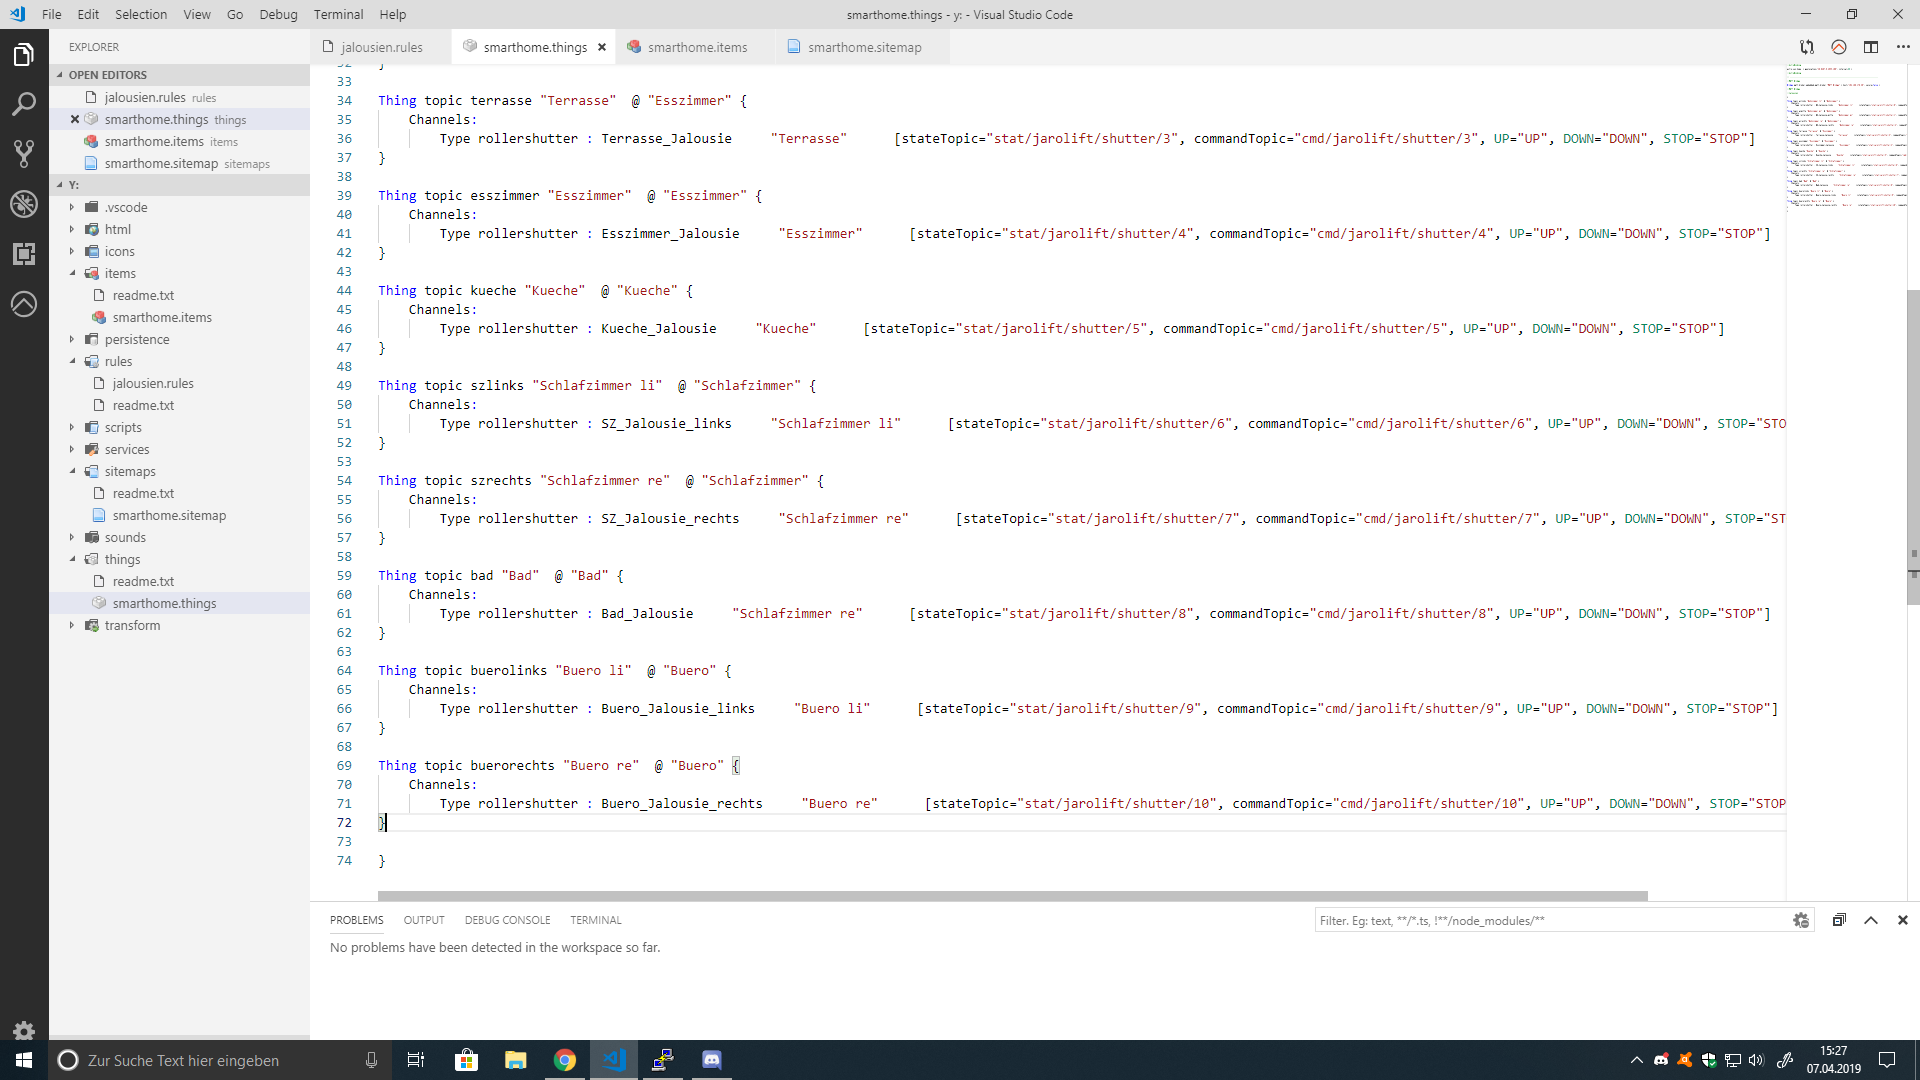Viewport: 1920px width, 1080px height.
Task: Open Discord from the taskbar
Action: click(x=712, y=1060)
